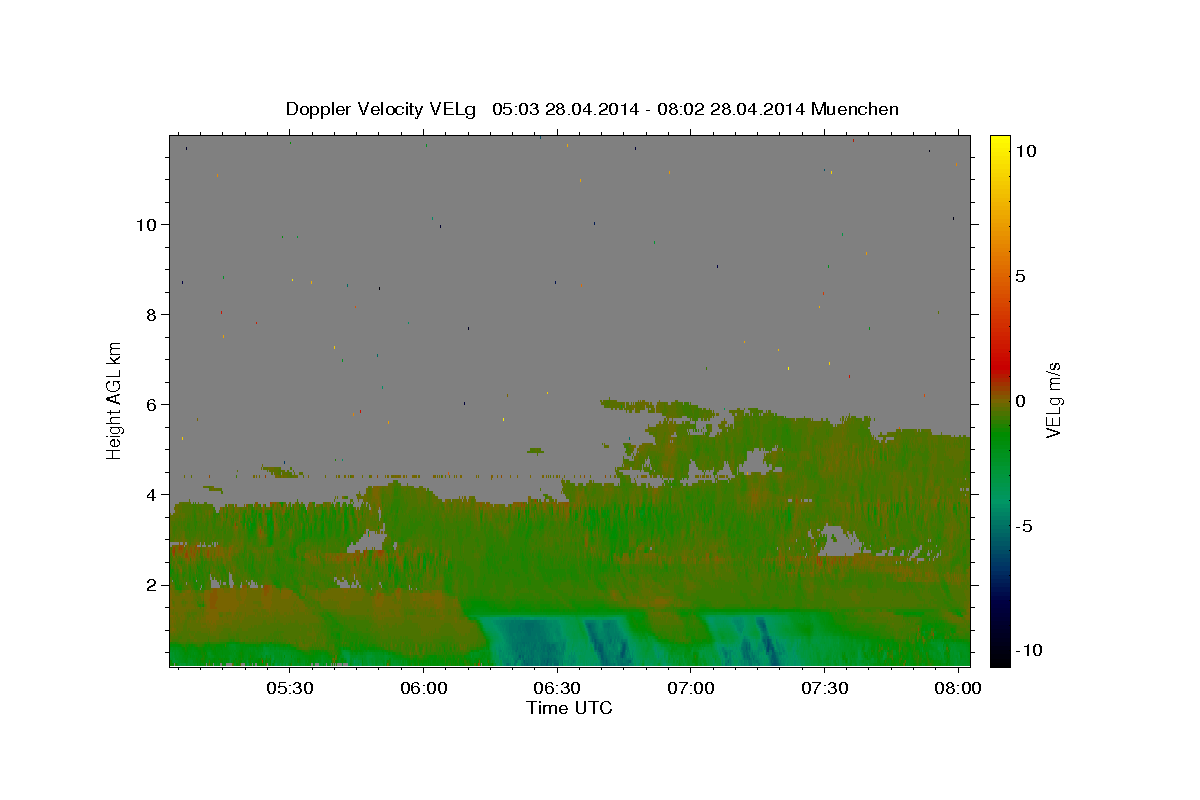Screen dimensions: 1200x800
Task: Click the 'Time UTC' axis label
Action: (569, 708)
